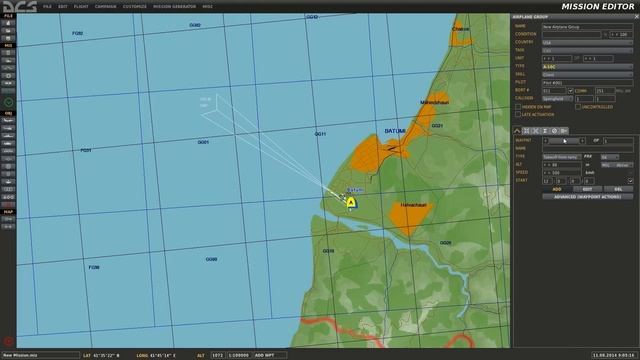
Task: Click the BORT number field
Action: pos(554,91)
